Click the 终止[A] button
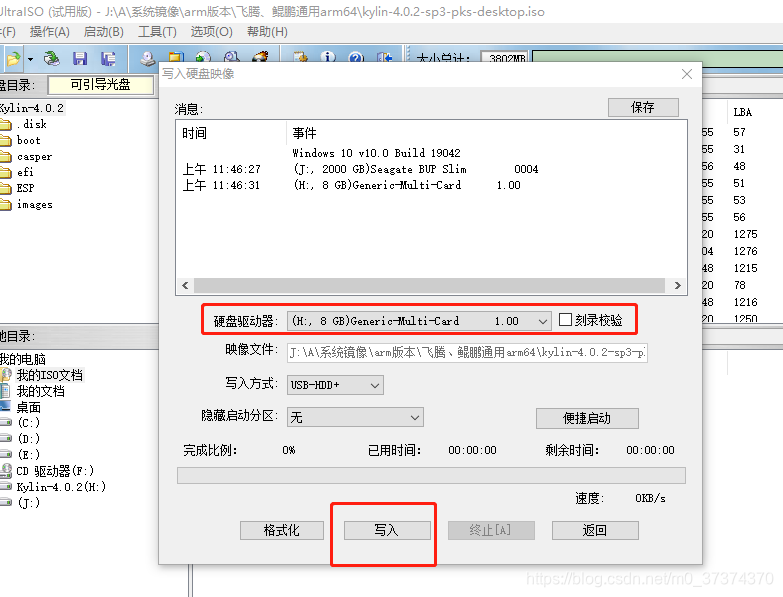The image size is (783, 597). coord(491,530)
